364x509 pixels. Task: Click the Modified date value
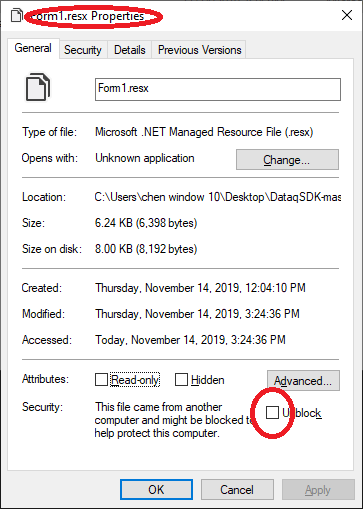[197, 314]
